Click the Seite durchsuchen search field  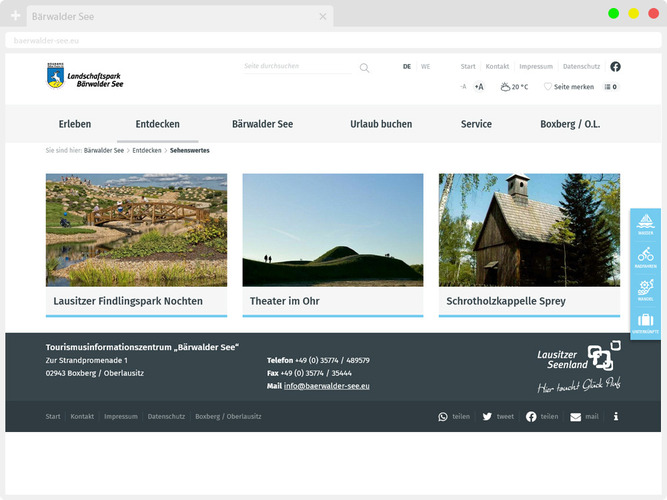[297, 66]
